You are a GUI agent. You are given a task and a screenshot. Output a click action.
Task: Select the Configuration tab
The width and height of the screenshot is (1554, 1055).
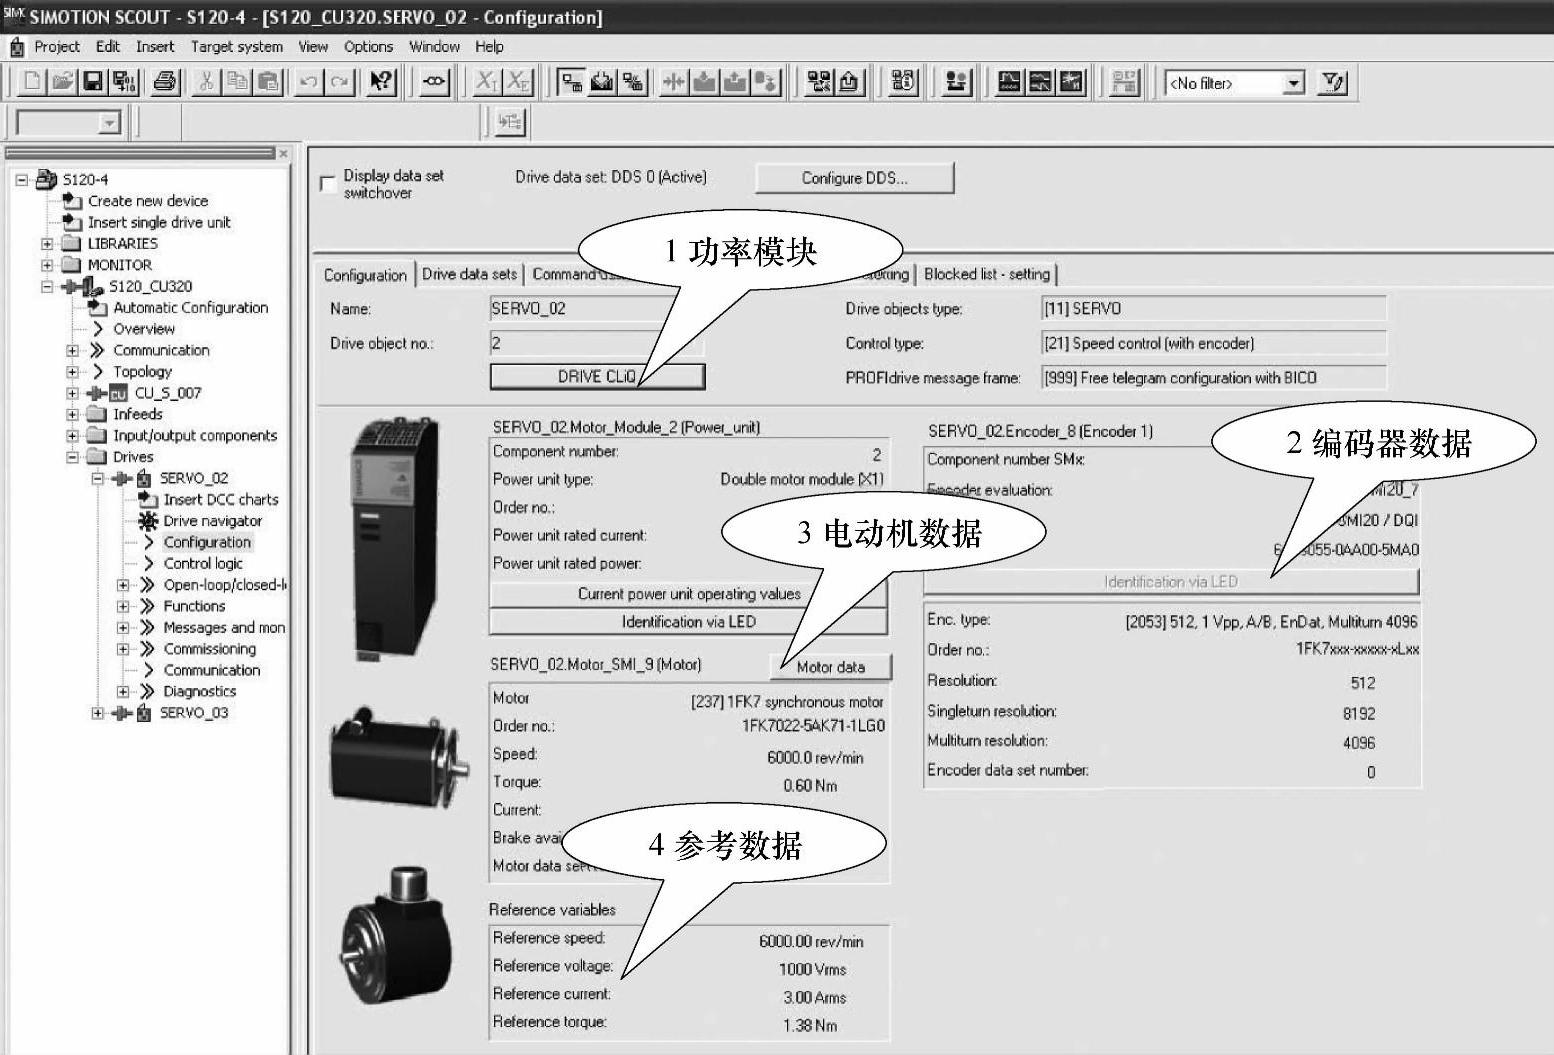365,275
